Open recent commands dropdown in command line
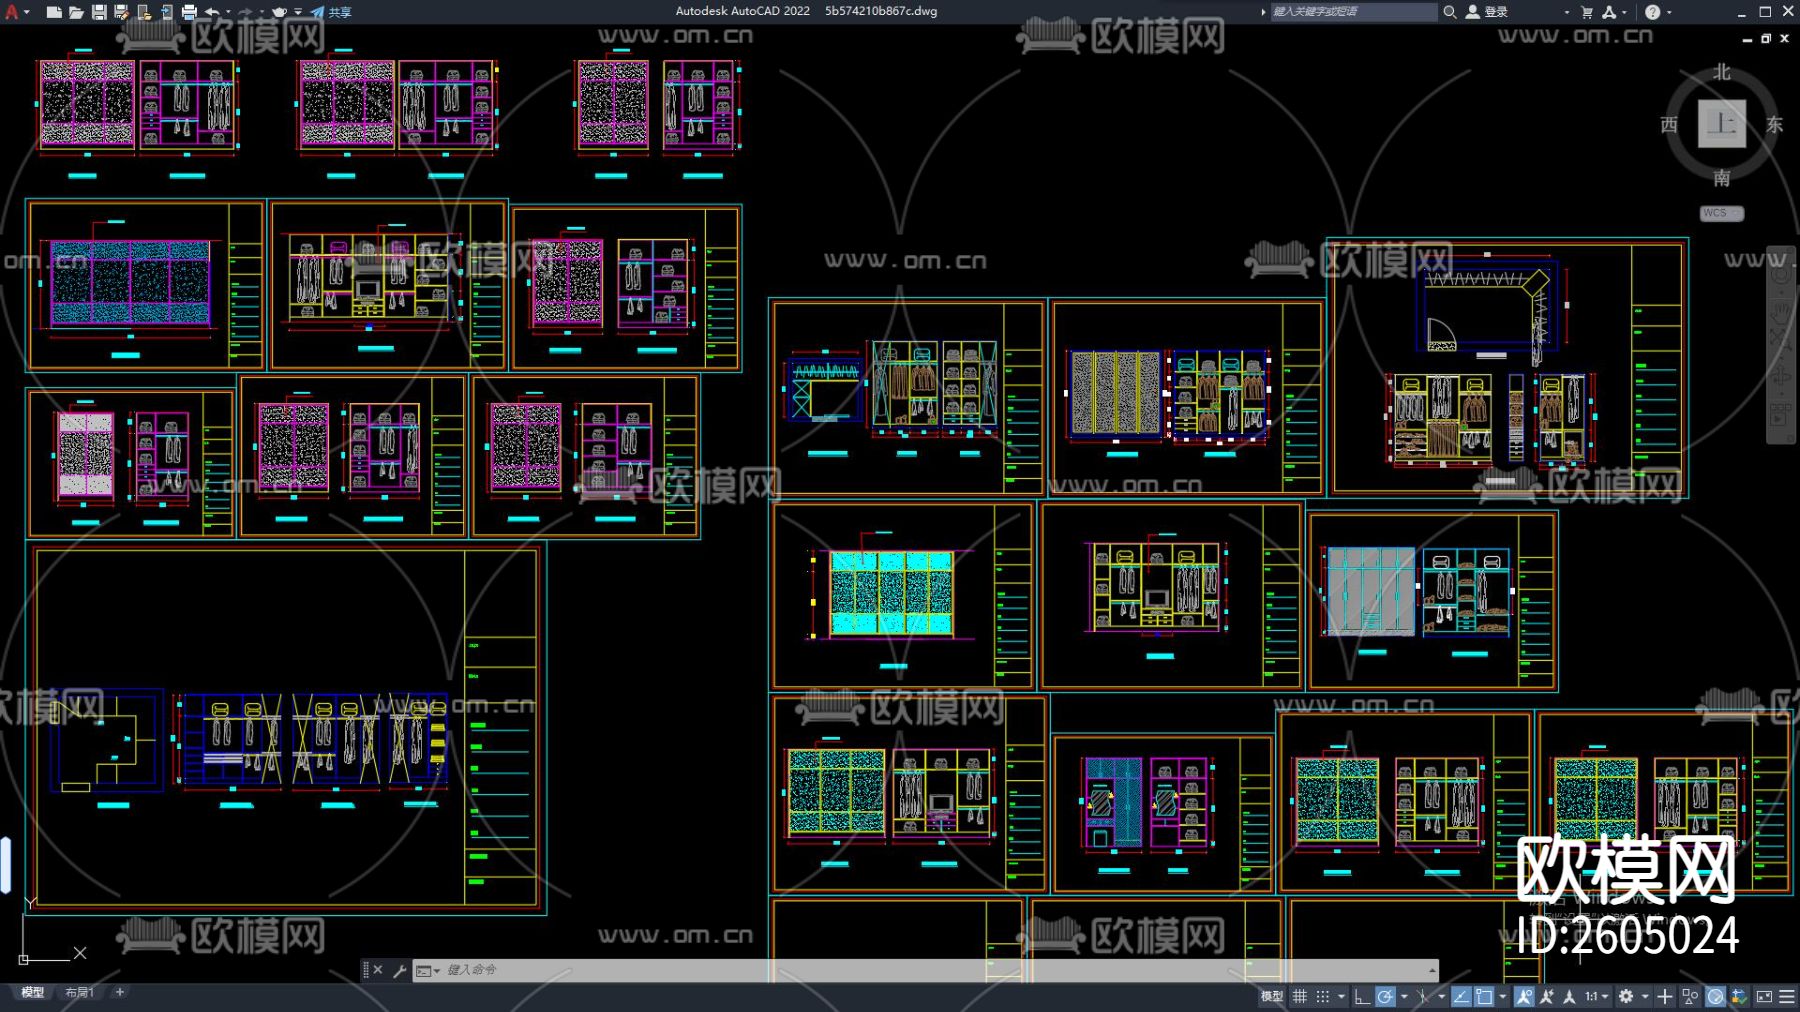Viewport: 1800px width, 1012px height. pos(428,970)
